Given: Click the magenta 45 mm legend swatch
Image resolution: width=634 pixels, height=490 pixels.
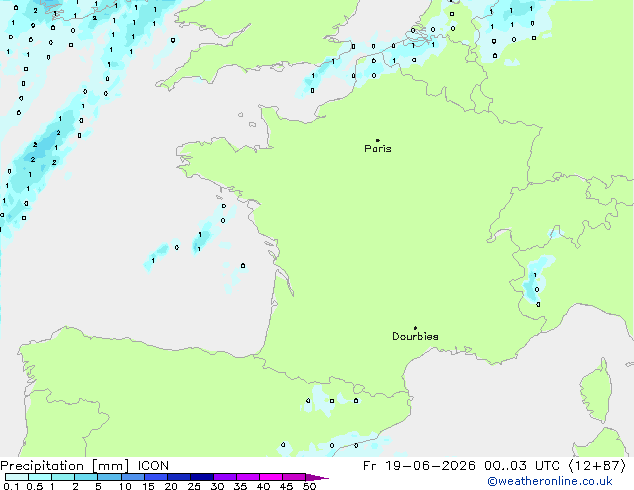Looking at the screenshot, I should coord(294,477).
